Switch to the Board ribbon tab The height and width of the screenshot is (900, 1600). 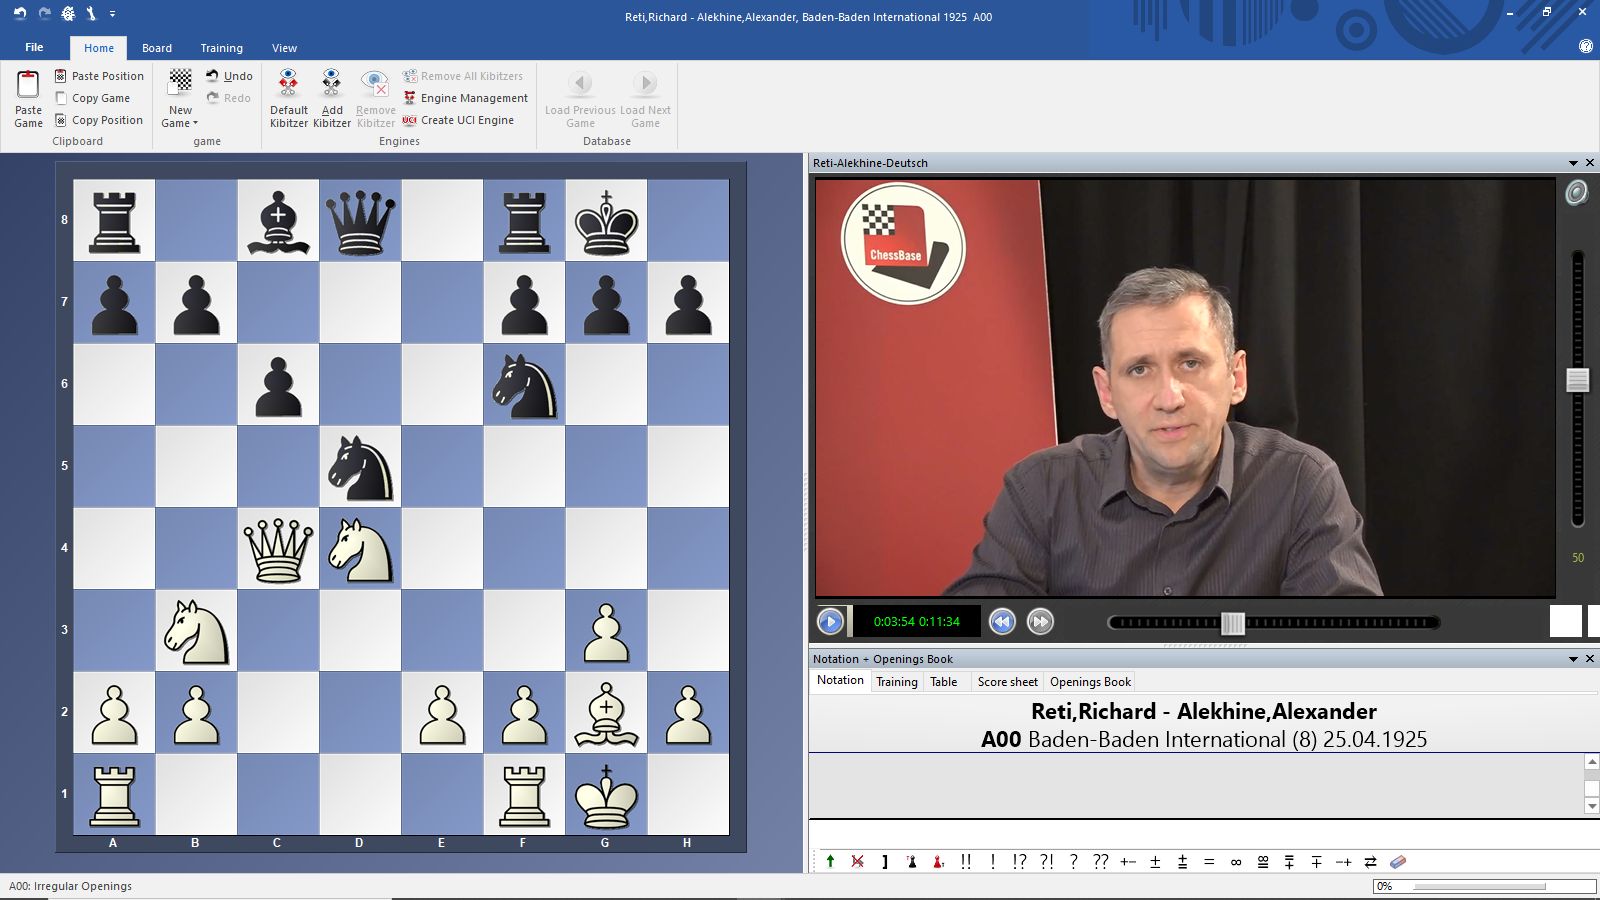157,48
